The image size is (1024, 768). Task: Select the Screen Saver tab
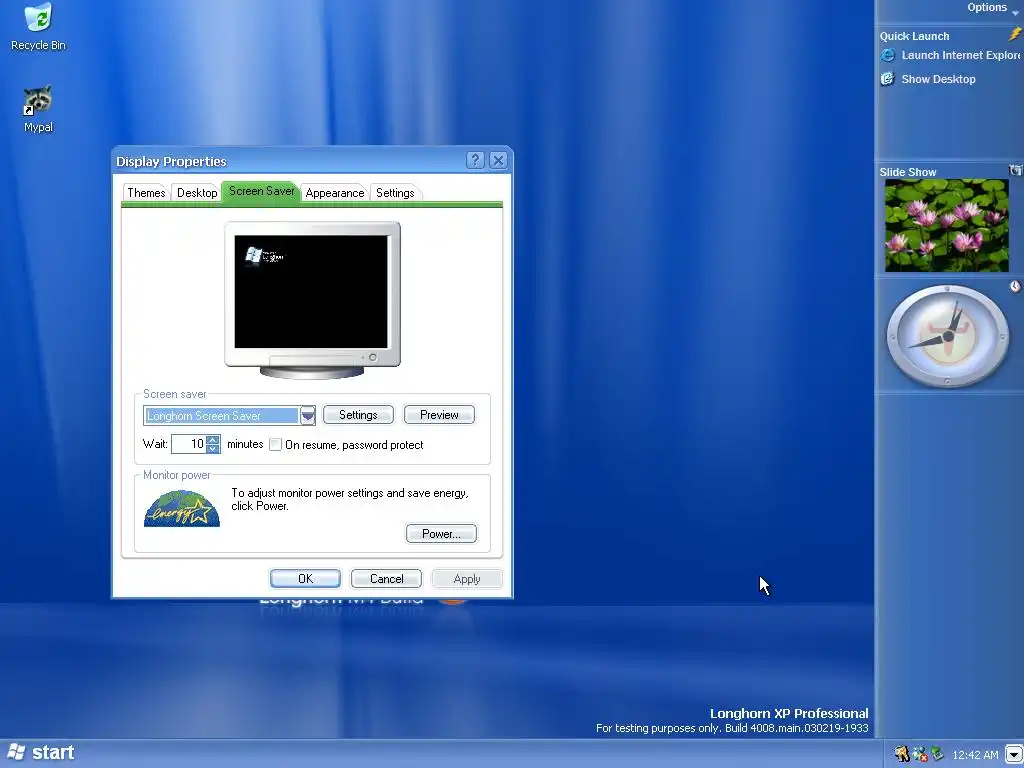(261, 191)
